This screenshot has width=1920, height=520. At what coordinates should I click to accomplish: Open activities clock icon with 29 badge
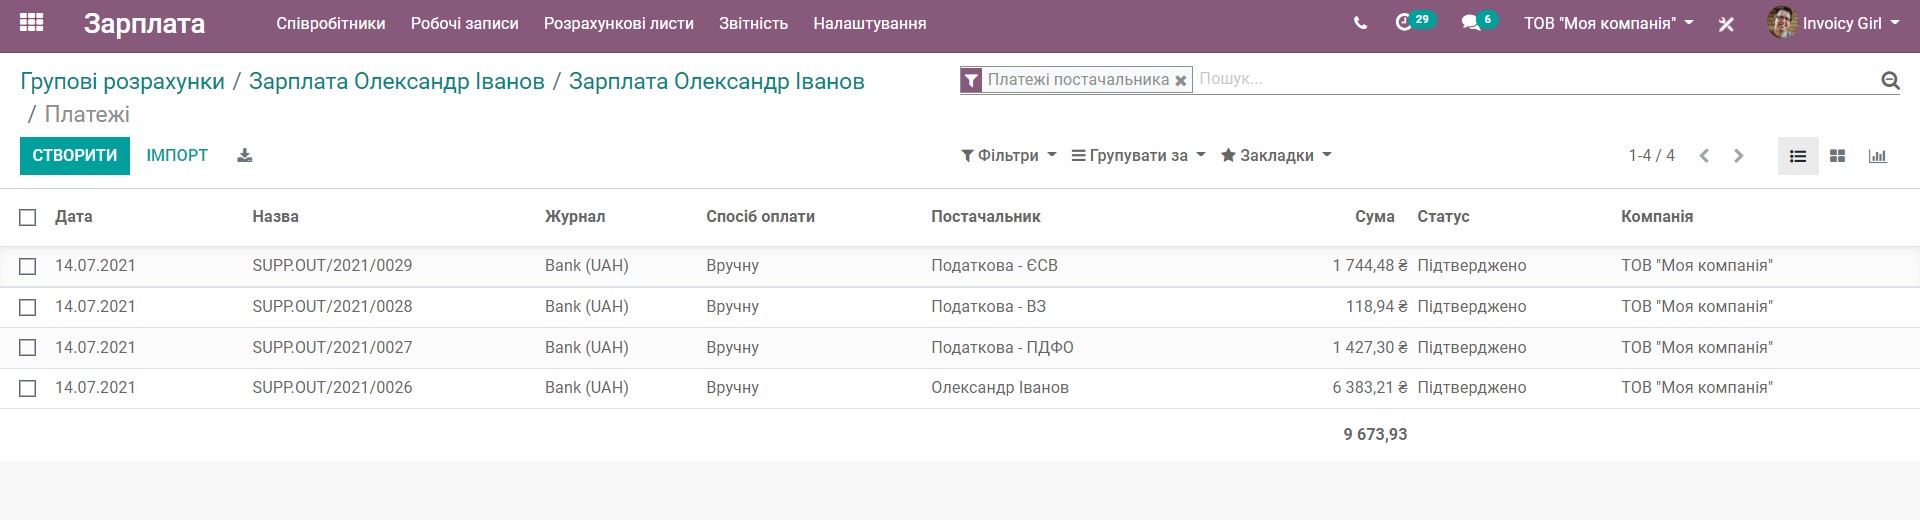click(1414, 21)
